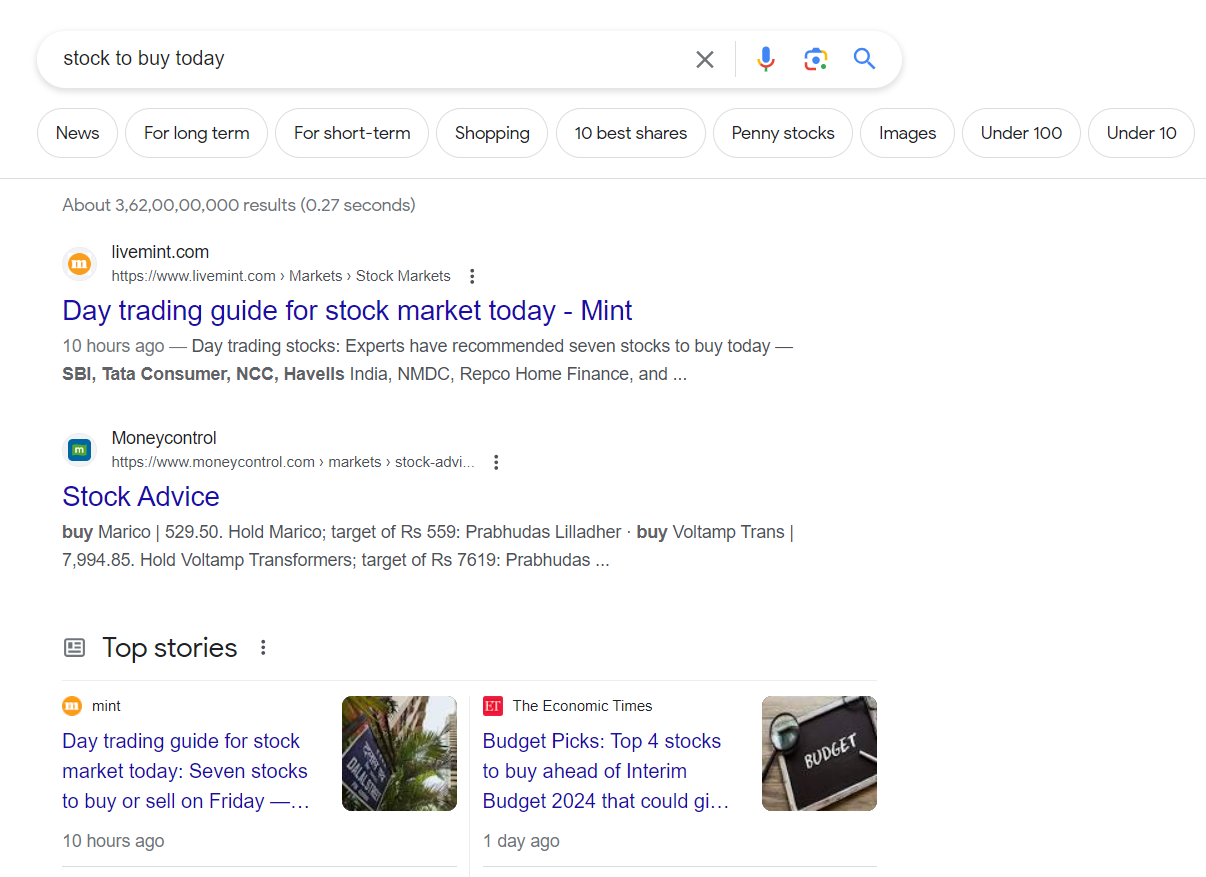Click '10 hours ago' under mint story
This screenshot has width=1206, height=877.
(113, 841)
